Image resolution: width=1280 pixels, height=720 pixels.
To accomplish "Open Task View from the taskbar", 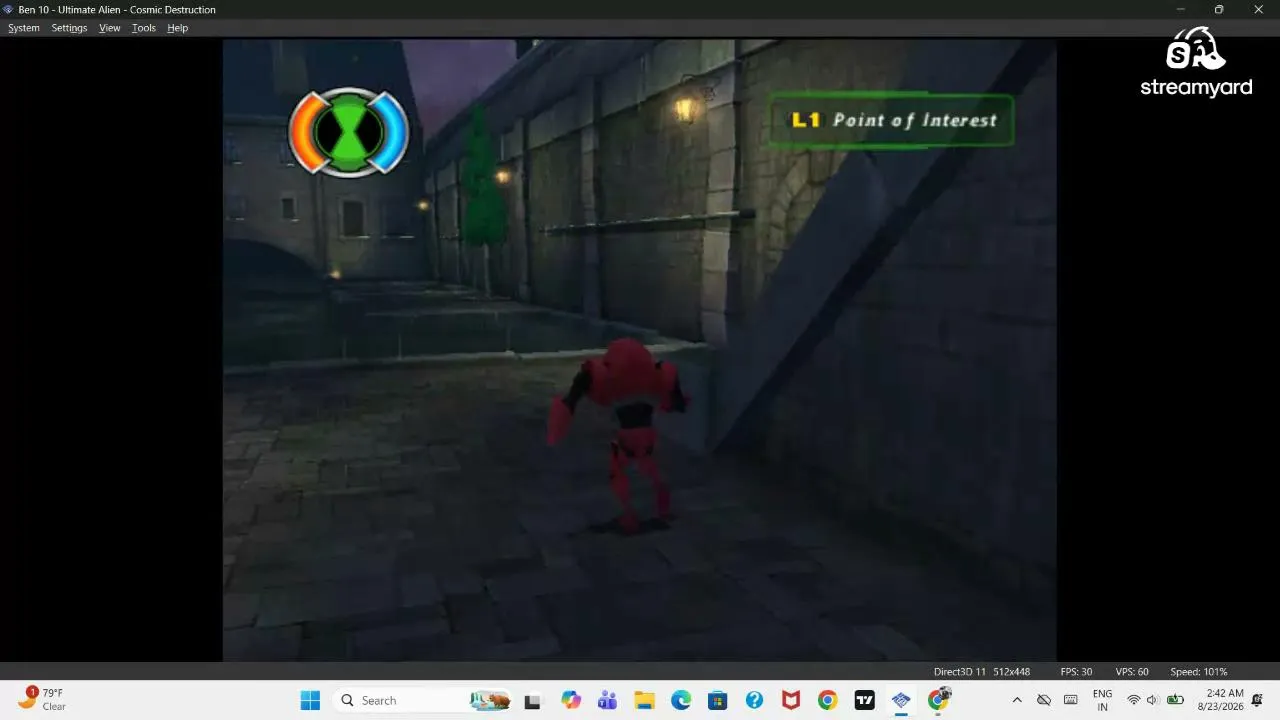I will coord(532,701).
